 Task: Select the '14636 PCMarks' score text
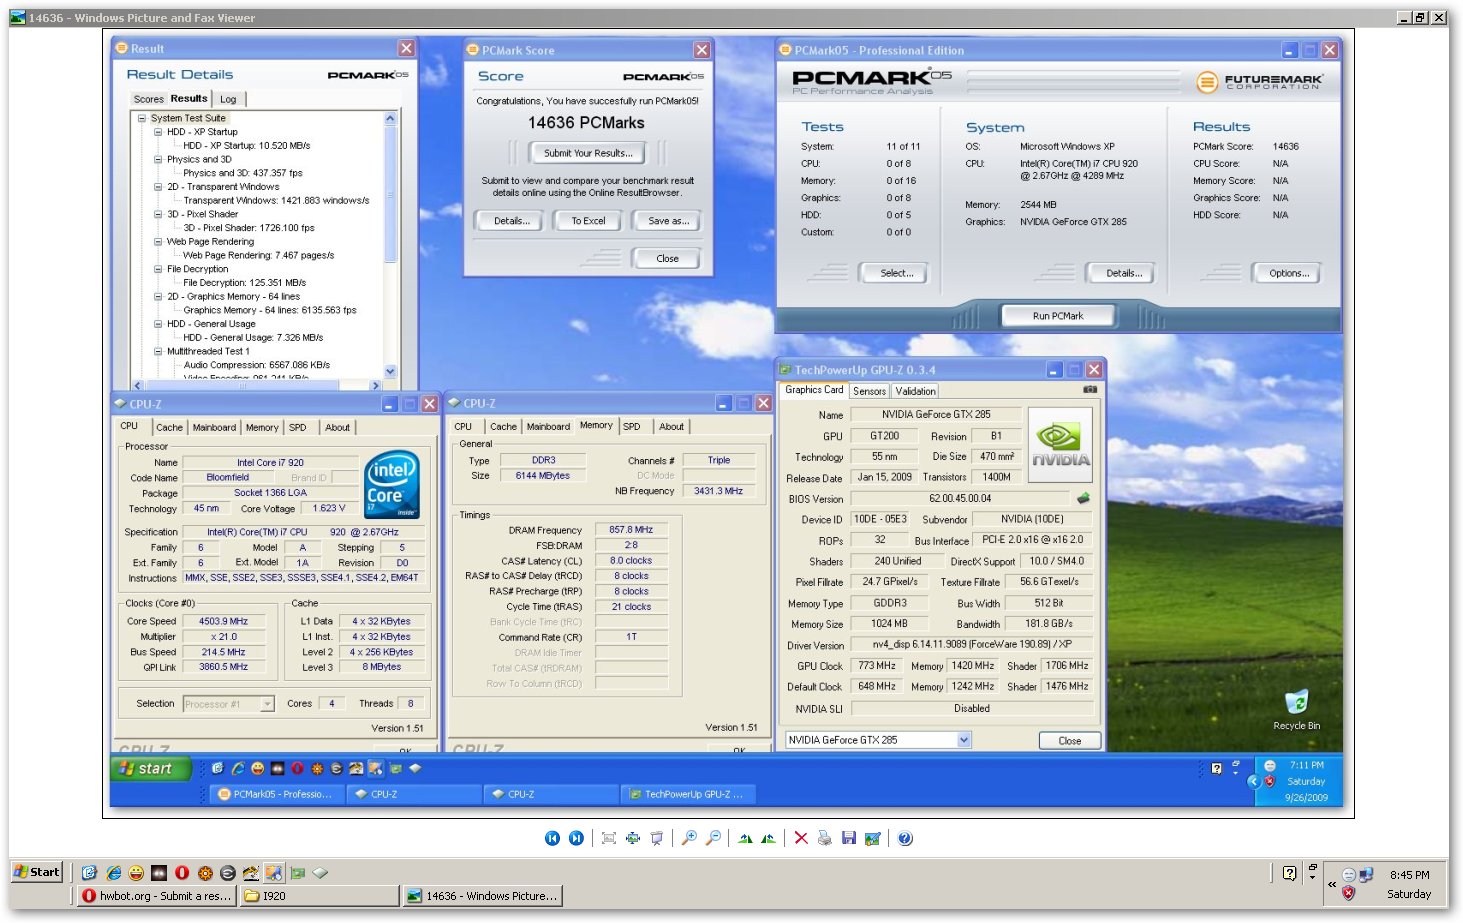(x=586, y=122)
